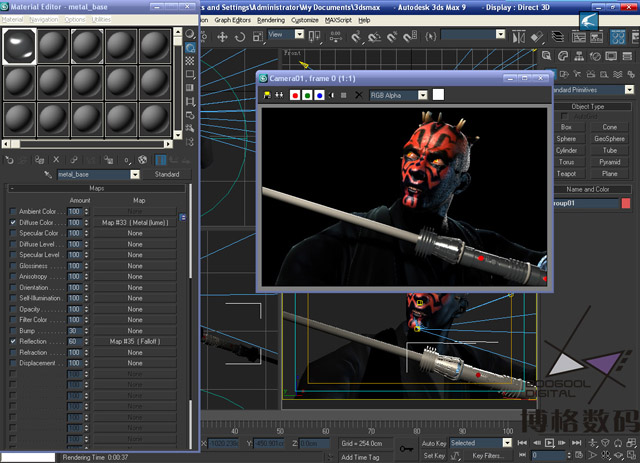Image resolution: width=640 pixels, height=463 pixels.
Task: Click the Save Bitmap icon in render window
Action: click(x=267, y=95)
